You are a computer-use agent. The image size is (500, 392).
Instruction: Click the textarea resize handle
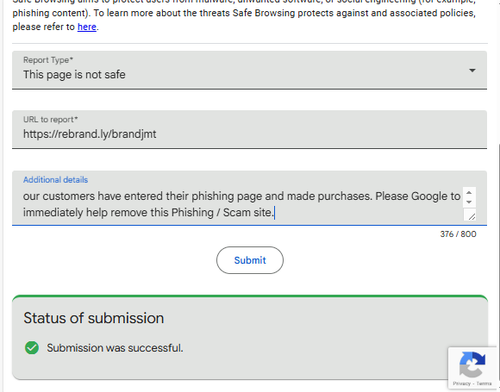pyautogui.click(x=471, y=216)
